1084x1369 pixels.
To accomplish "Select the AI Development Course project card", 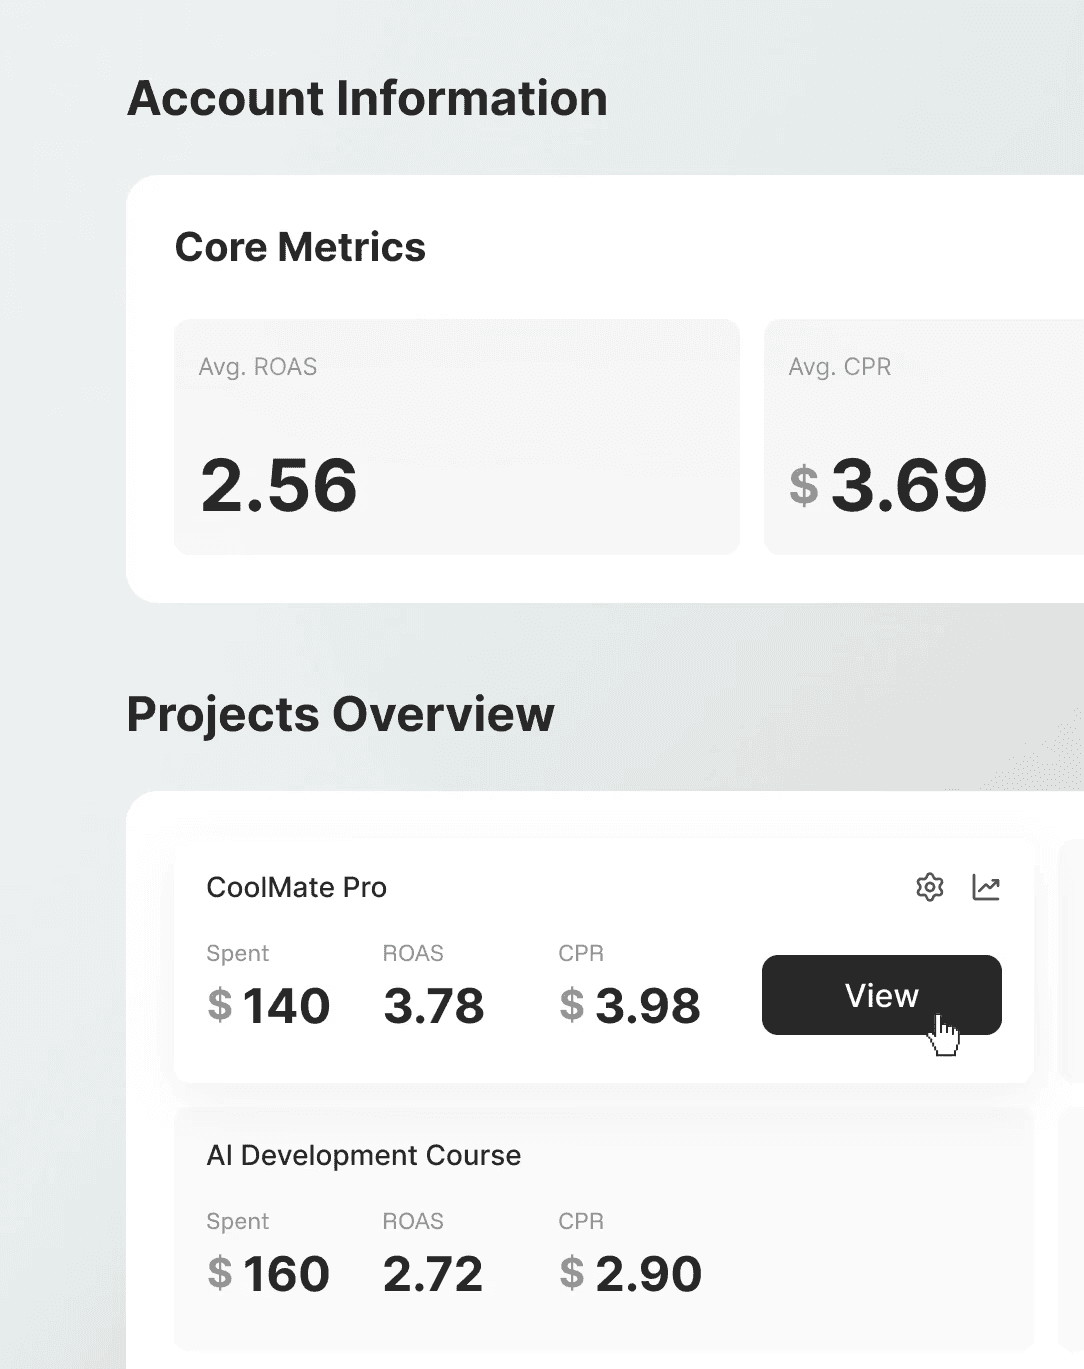I will 603,1229.
